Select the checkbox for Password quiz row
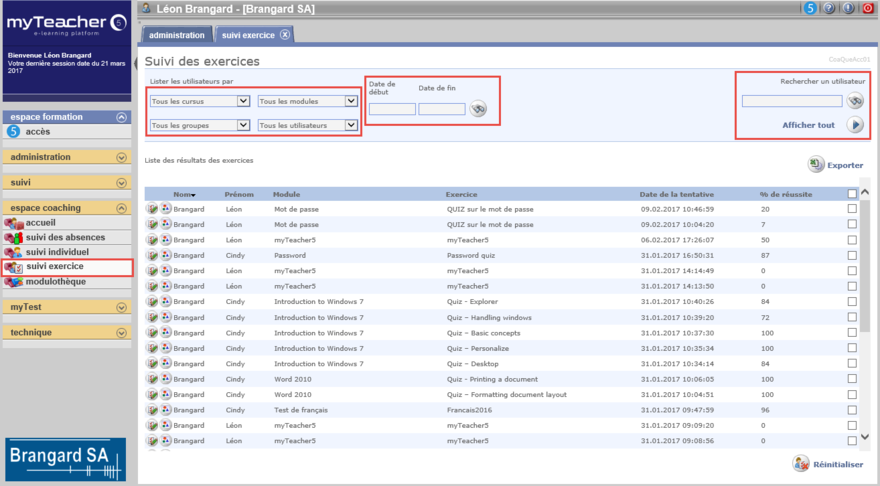This screenshot has height=486, width=880. click(852, 256)
